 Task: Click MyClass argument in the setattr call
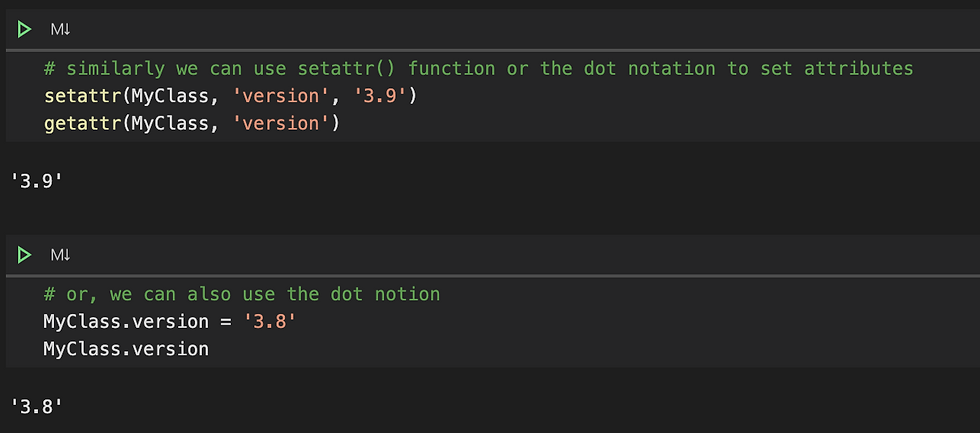[169, 96]
